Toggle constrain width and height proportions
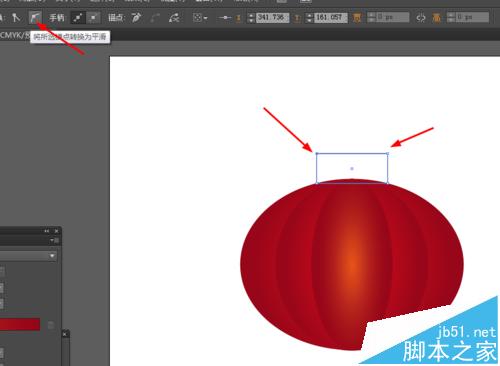Screen dimensions: 500x366 click(x=421, y=18)
